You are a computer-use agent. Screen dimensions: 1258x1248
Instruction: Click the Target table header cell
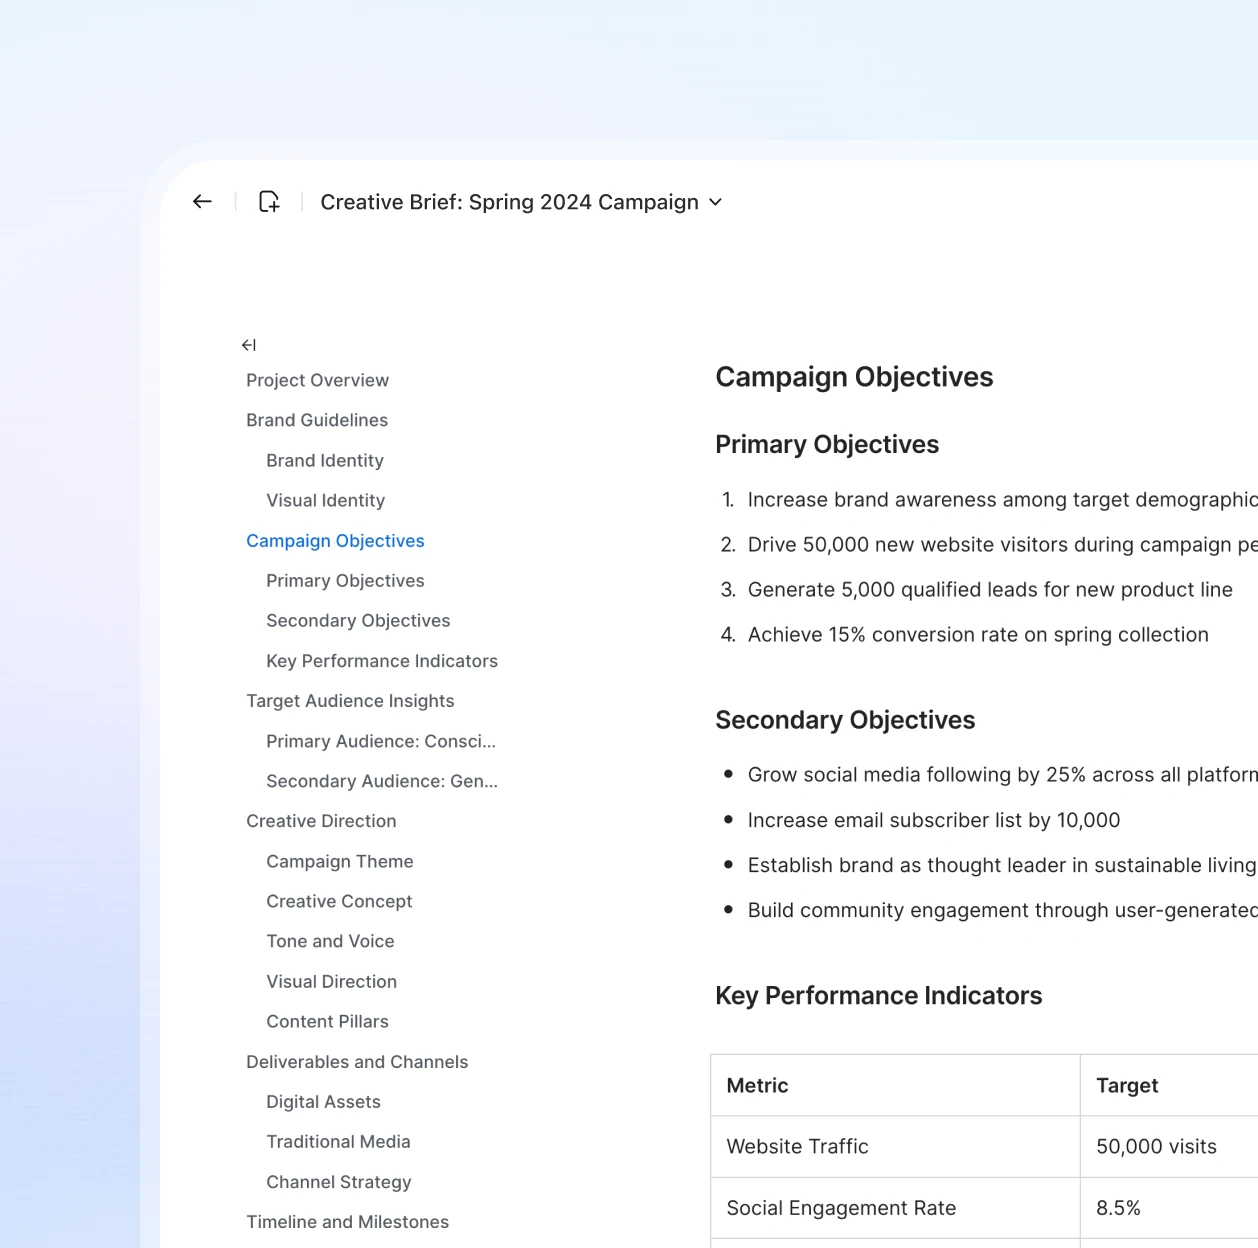pyautogui.click(x=1169, y=1085)
